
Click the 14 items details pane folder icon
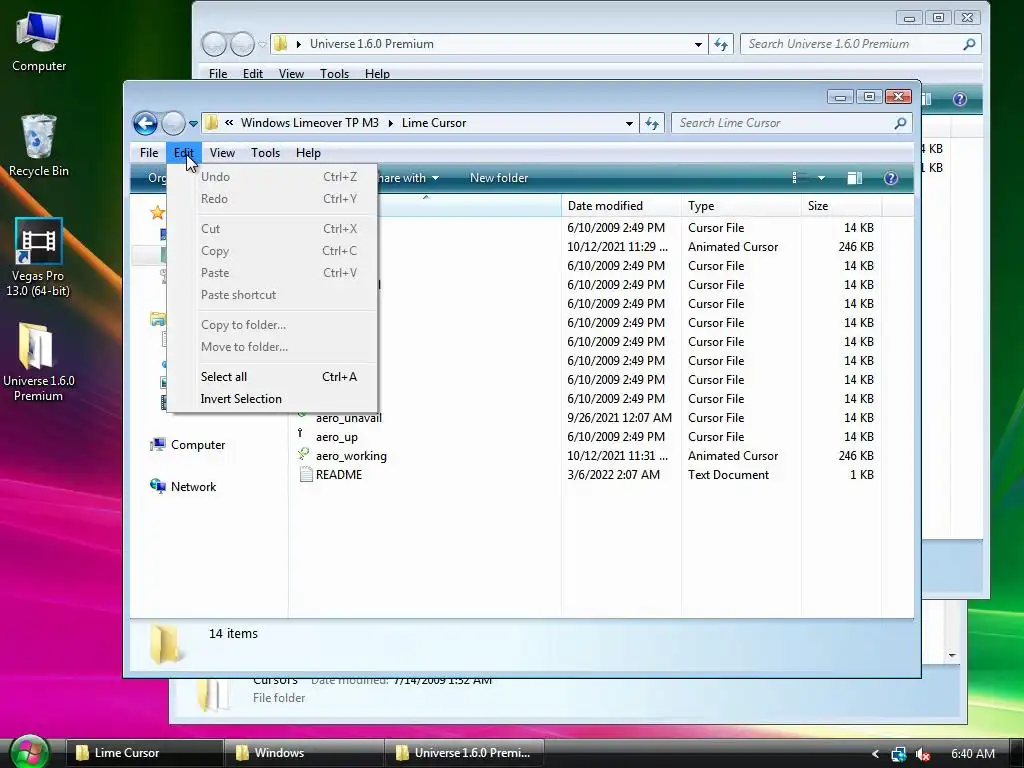pyautogui.click(x=165, y=644)
